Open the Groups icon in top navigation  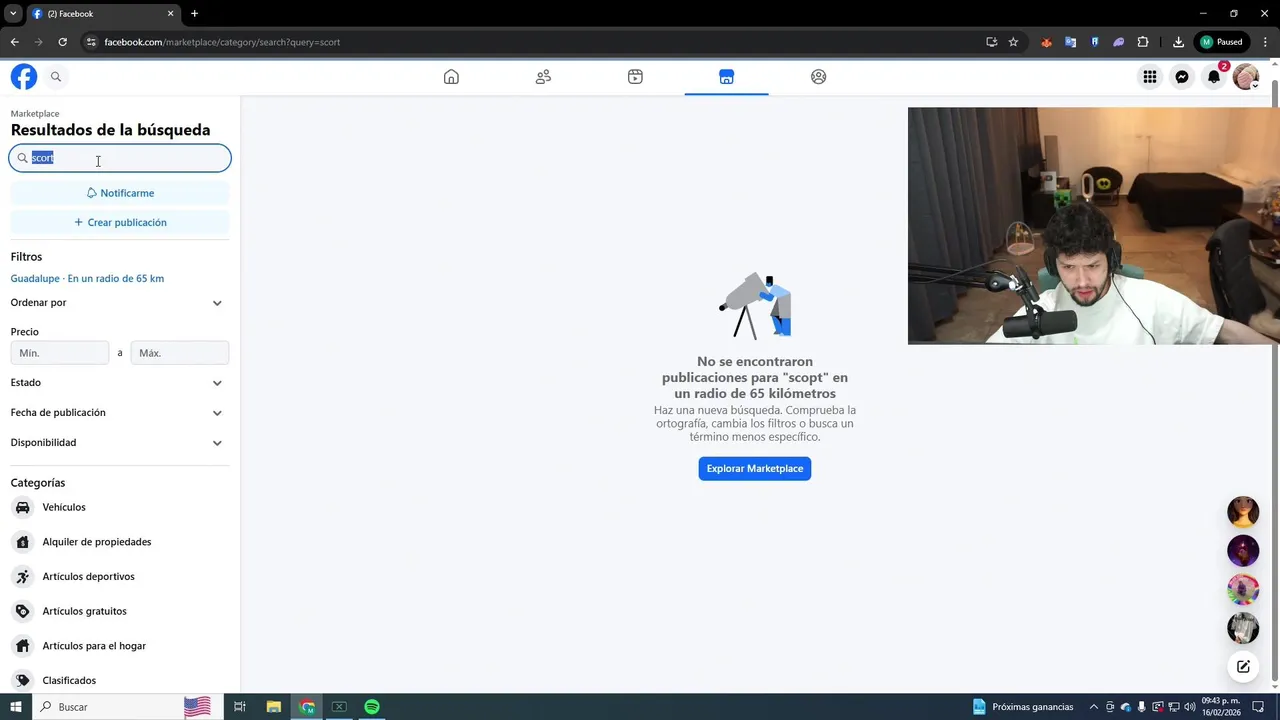819,77
